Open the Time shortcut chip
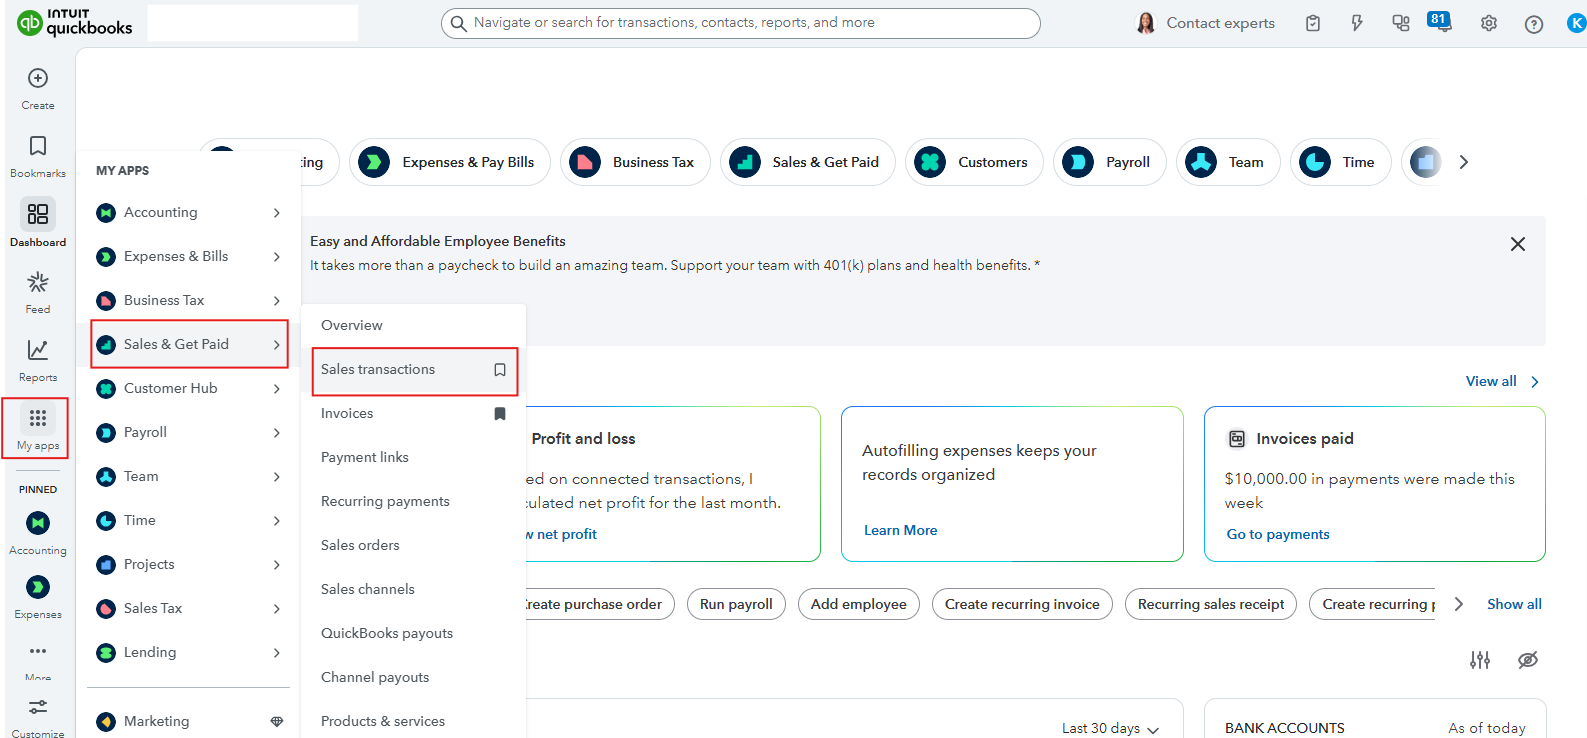Image resolution: width=1587 pixels, height=738 pixels. (1341, 162)
